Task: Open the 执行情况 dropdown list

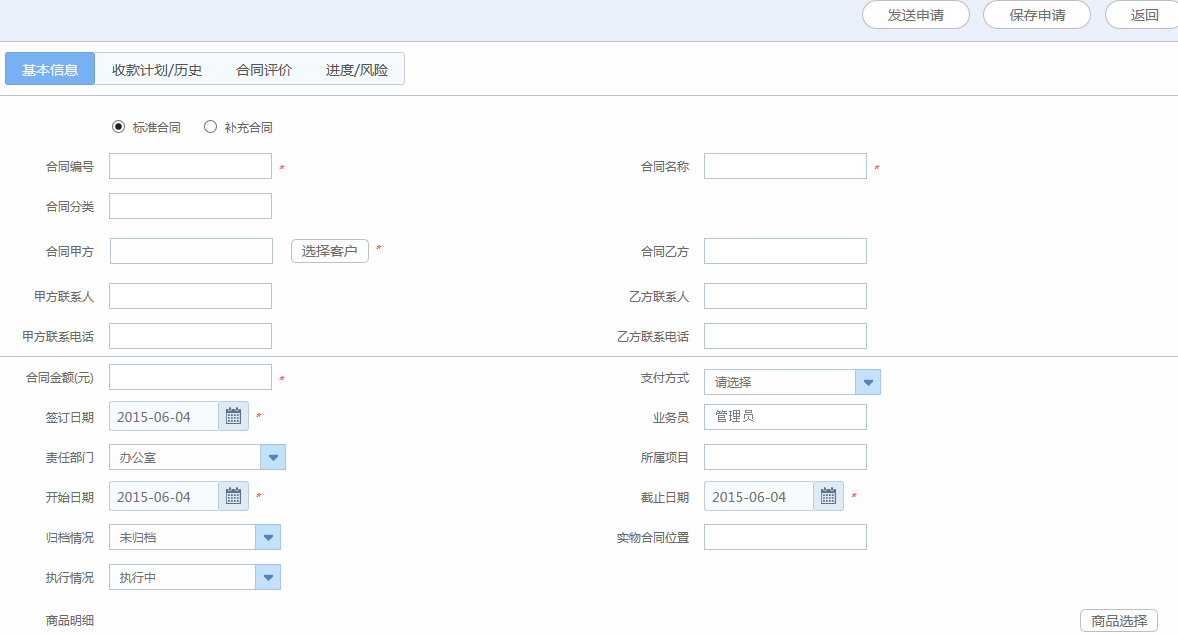Action: pyautogui.click(x=267, y=577)
